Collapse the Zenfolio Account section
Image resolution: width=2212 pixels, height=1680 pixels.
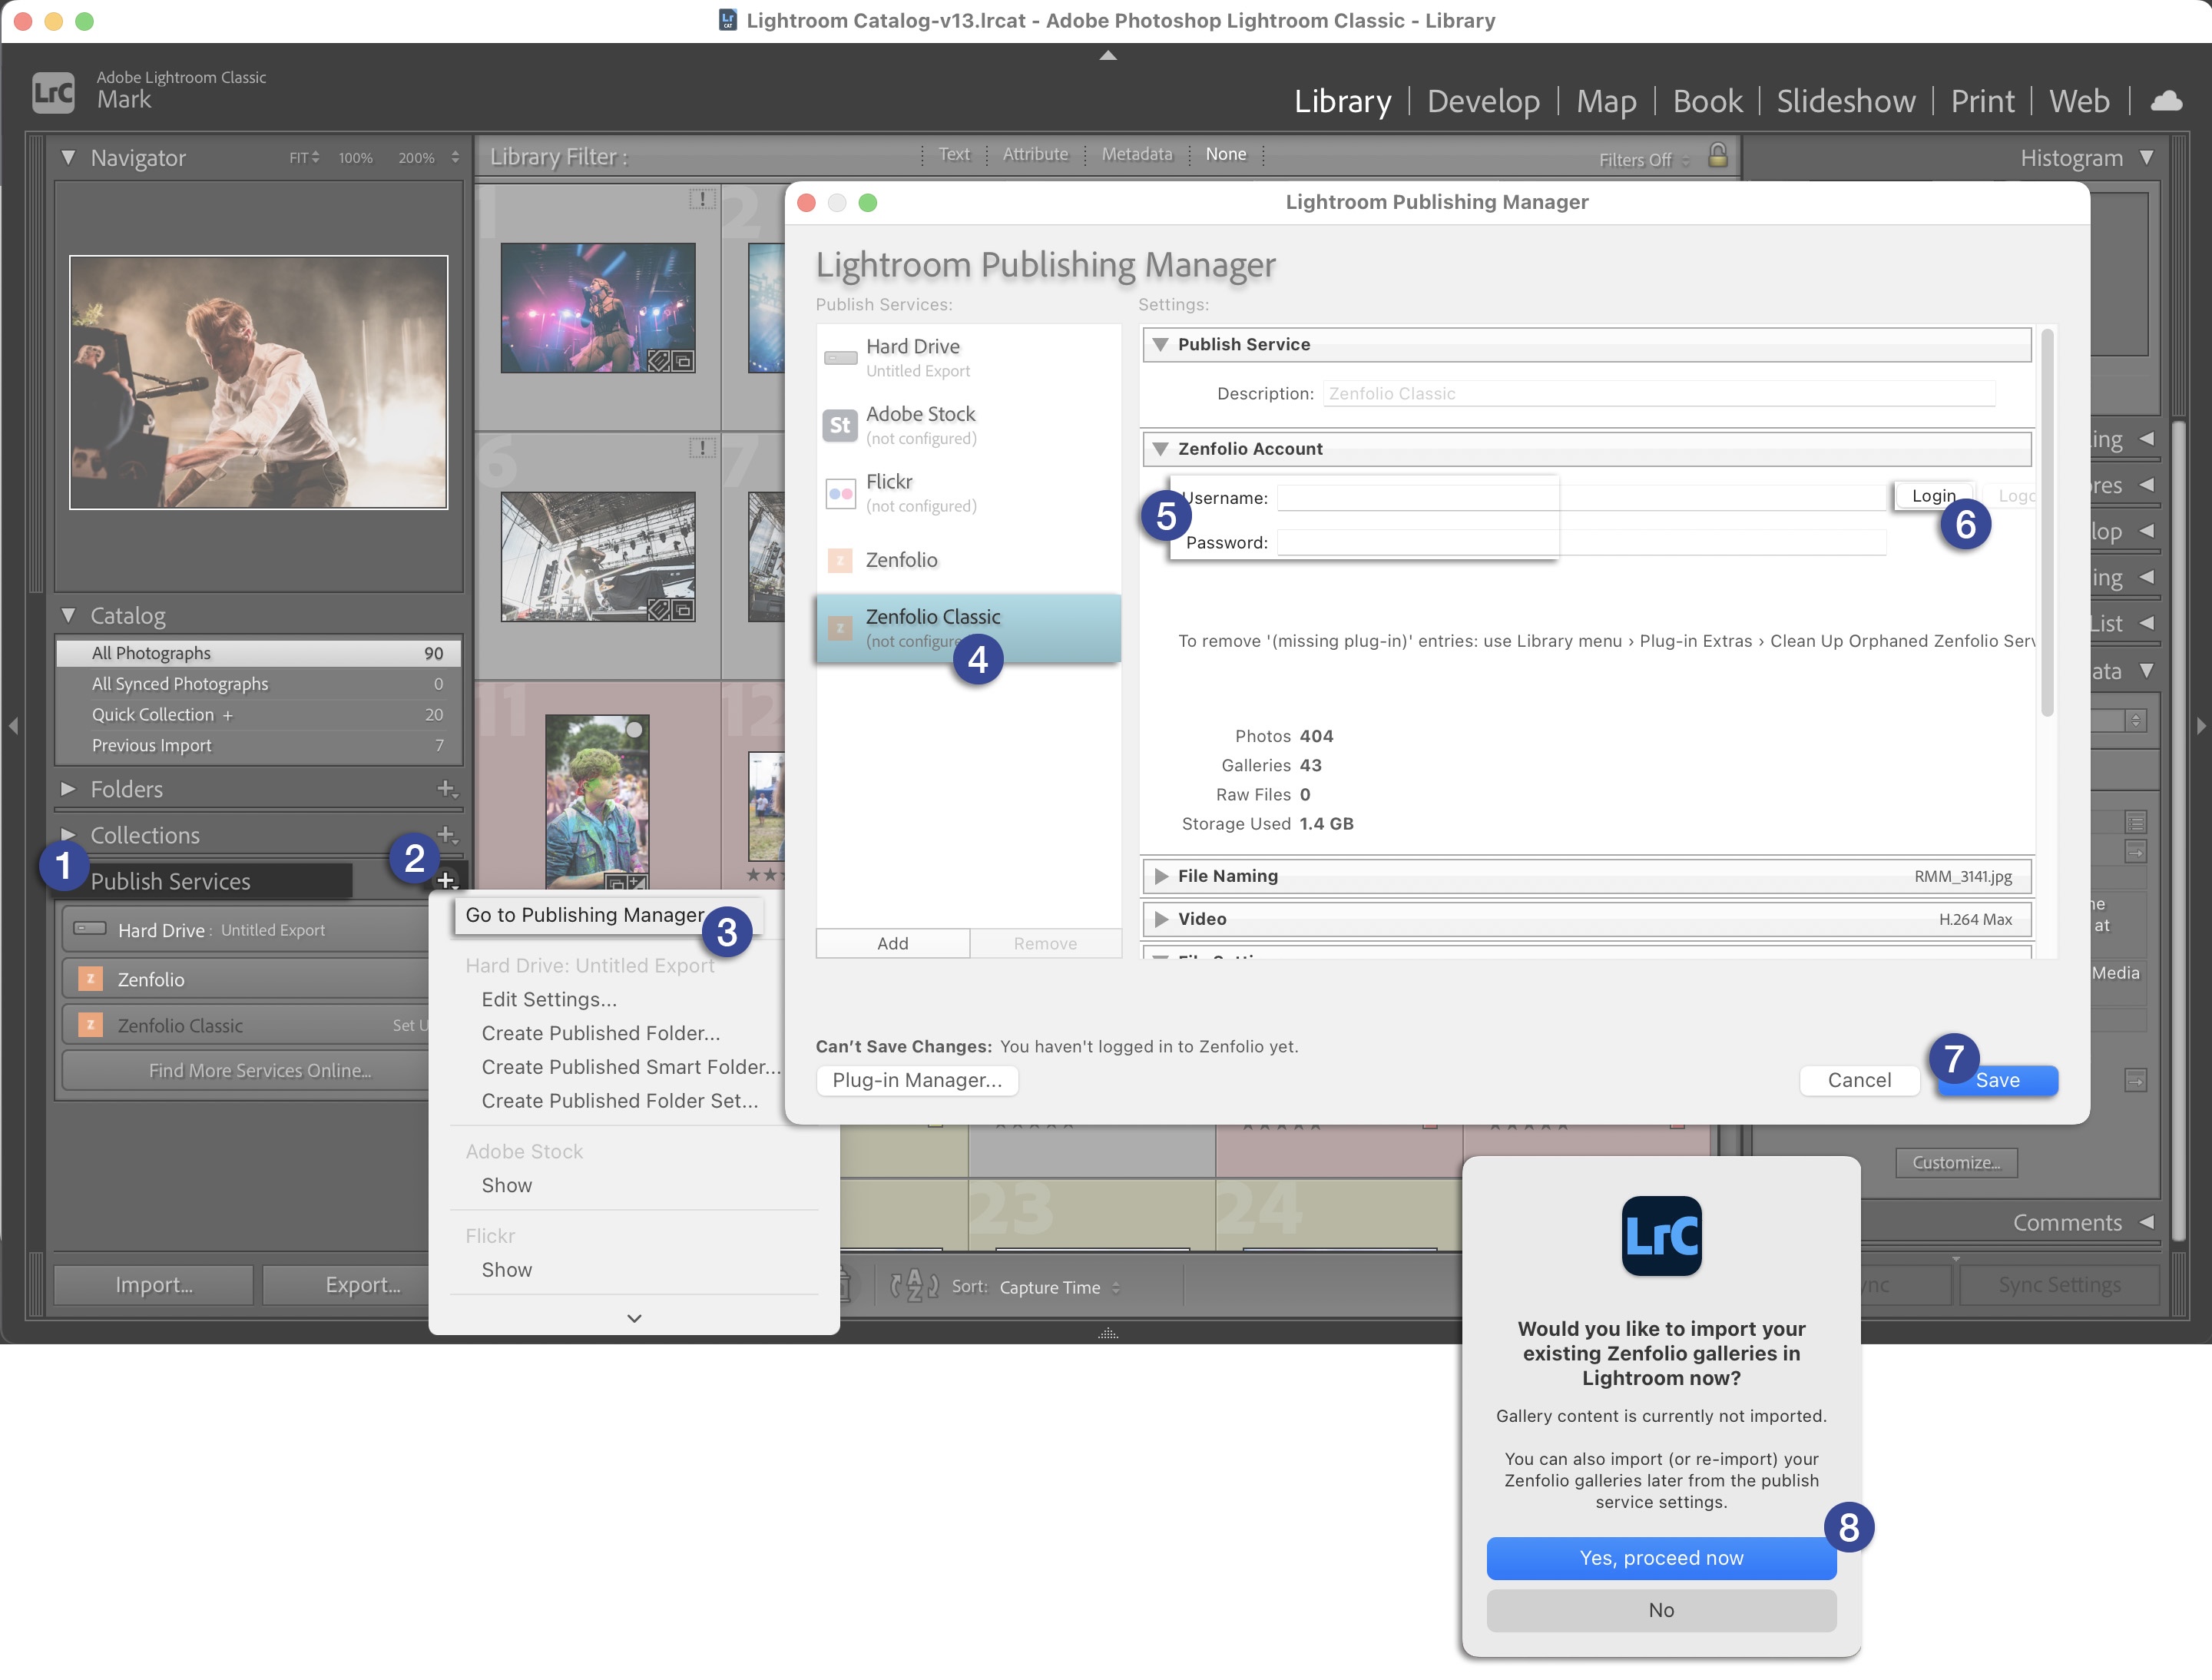[x=1160, y=449]
